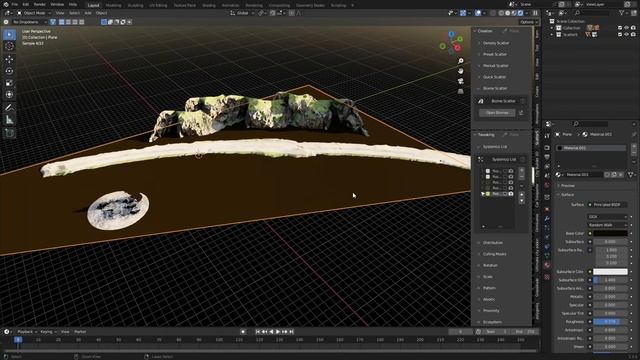Screen dimensions: 640x360
Task: Open the GGX distribution dropdown
Action: (607, 217)
